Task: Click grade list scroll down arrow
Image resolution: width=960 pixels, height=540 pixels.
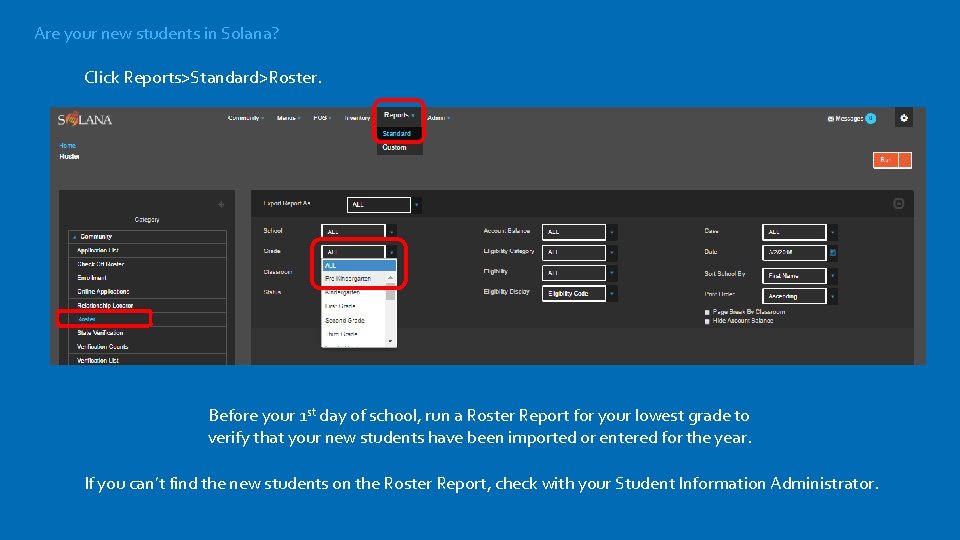Action: tap(391, 342)
